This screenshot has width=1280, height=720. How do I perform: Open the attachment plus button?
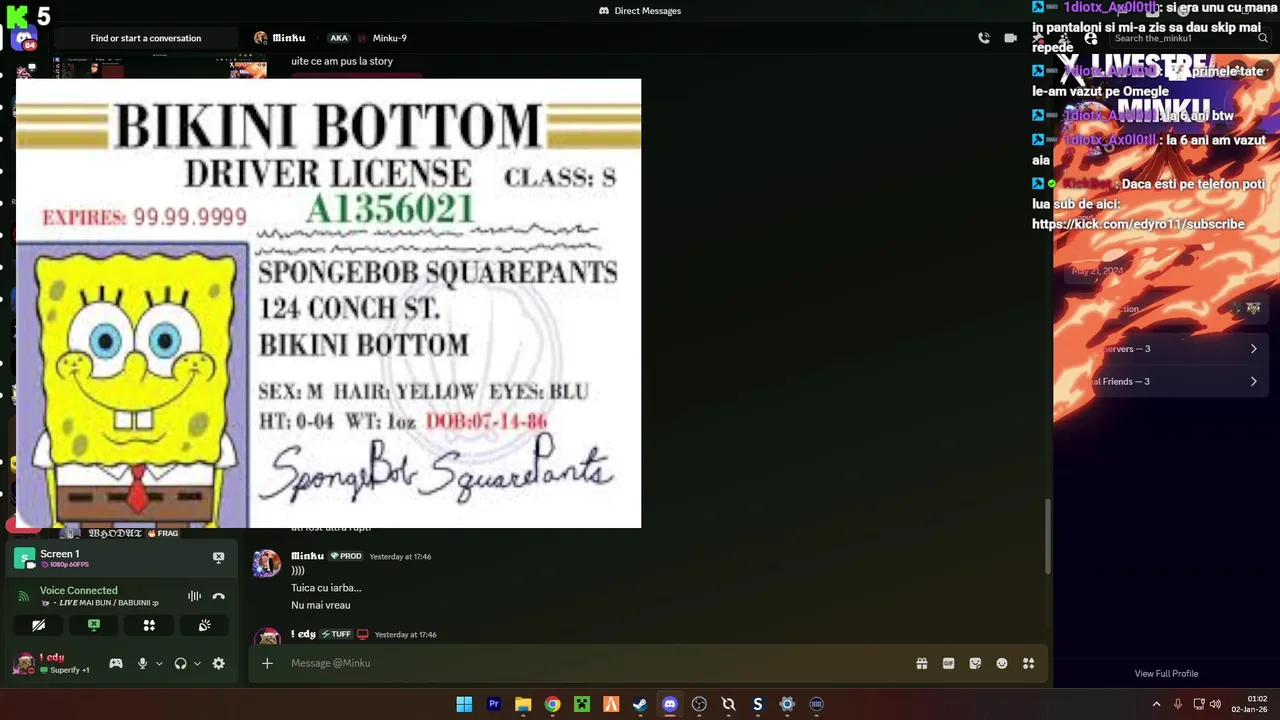(267, 663)
